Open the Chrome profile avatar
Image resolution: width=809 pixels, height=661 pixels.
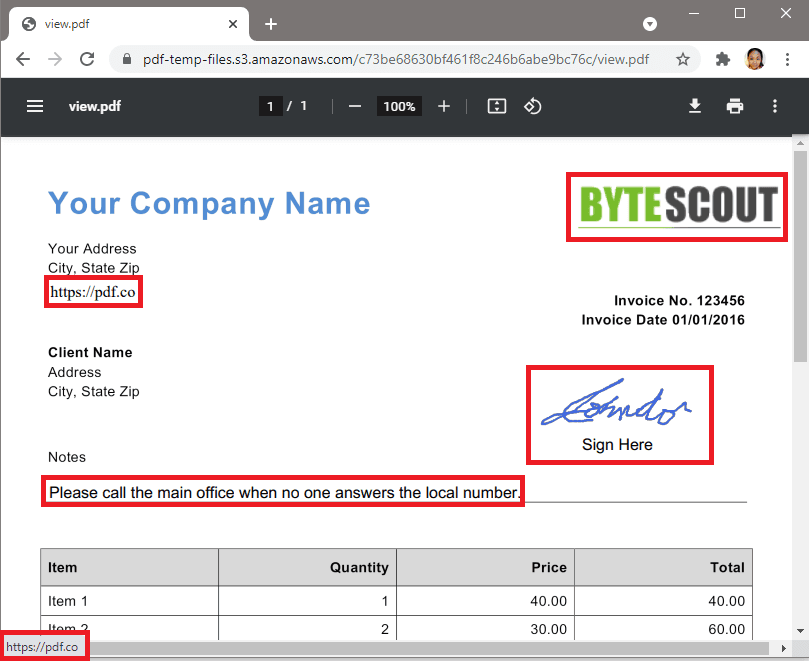(755, 59)
